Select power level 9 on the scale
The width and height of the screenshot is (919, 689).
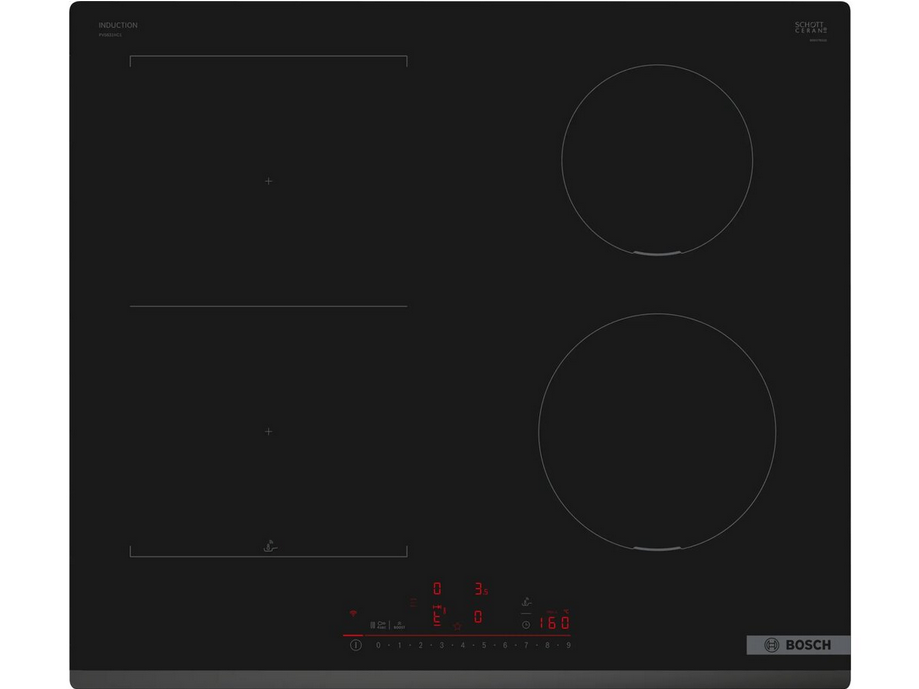pos(569,646)
